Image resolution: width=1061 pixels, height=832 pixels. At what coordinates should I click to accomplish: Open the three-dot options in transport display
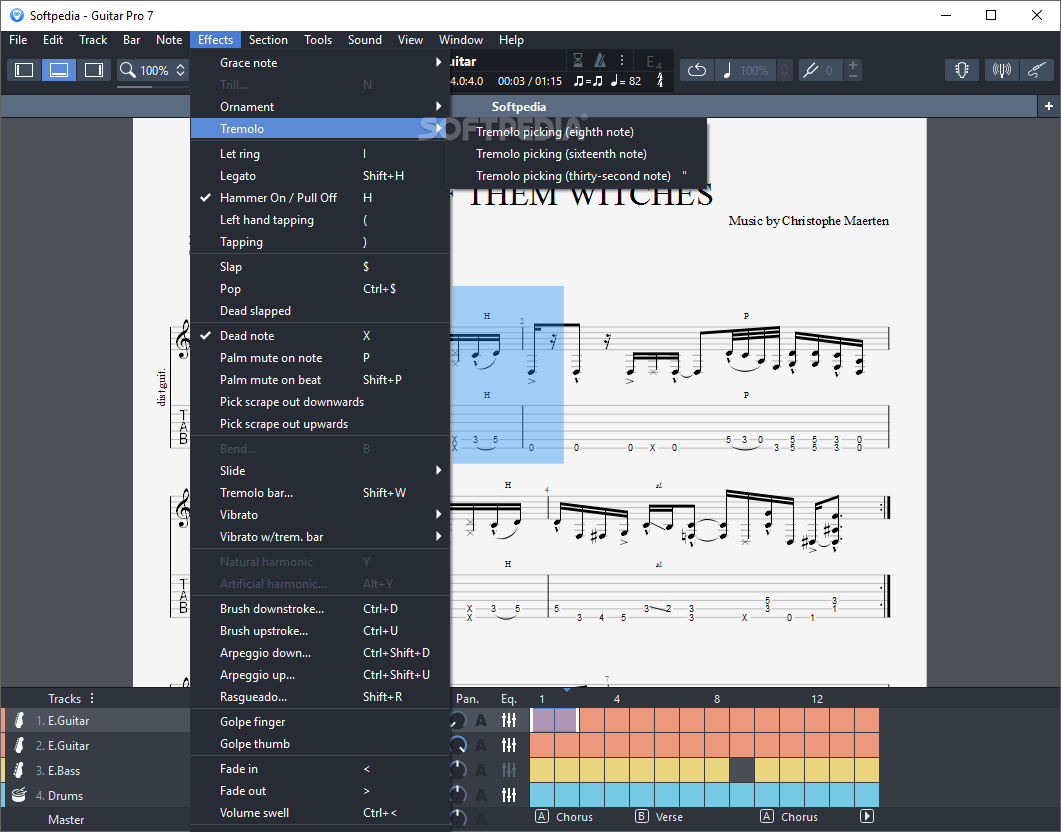coord(622,60)
